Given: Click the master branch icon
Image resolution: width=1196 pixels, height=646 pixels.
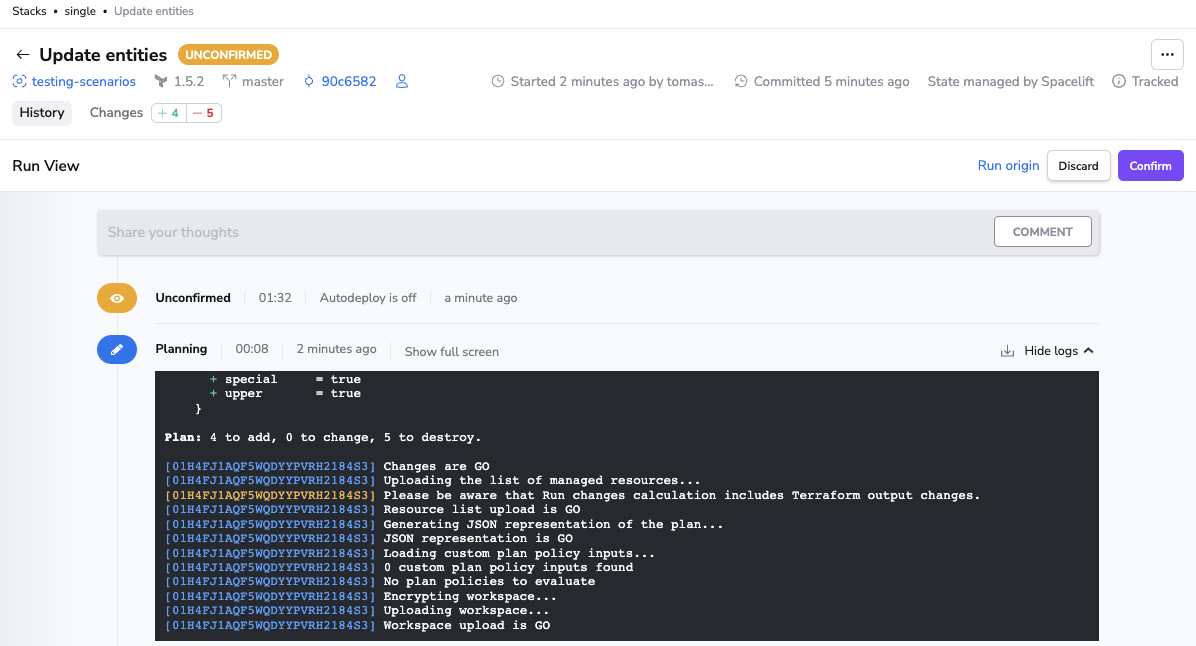Looking at the screenshot, I should pos(229,82).
